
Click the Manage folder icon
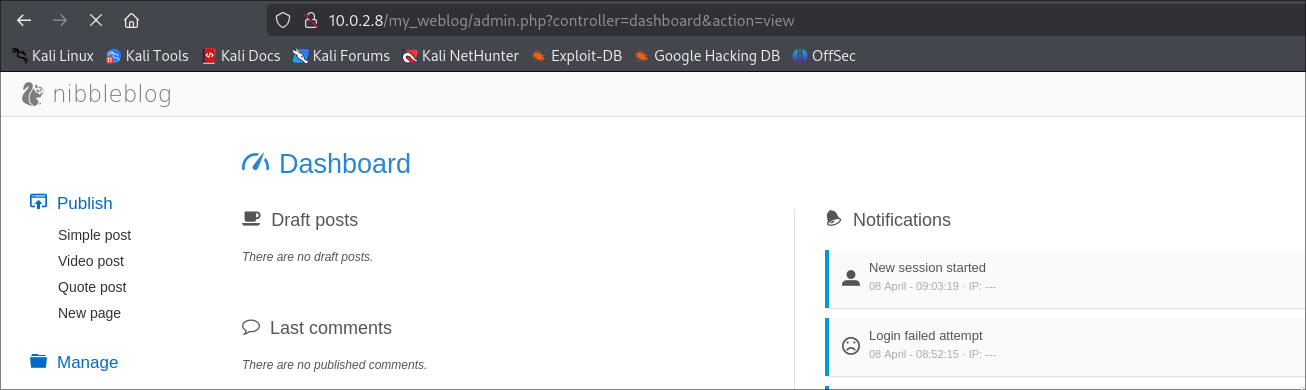coord(39,362)
